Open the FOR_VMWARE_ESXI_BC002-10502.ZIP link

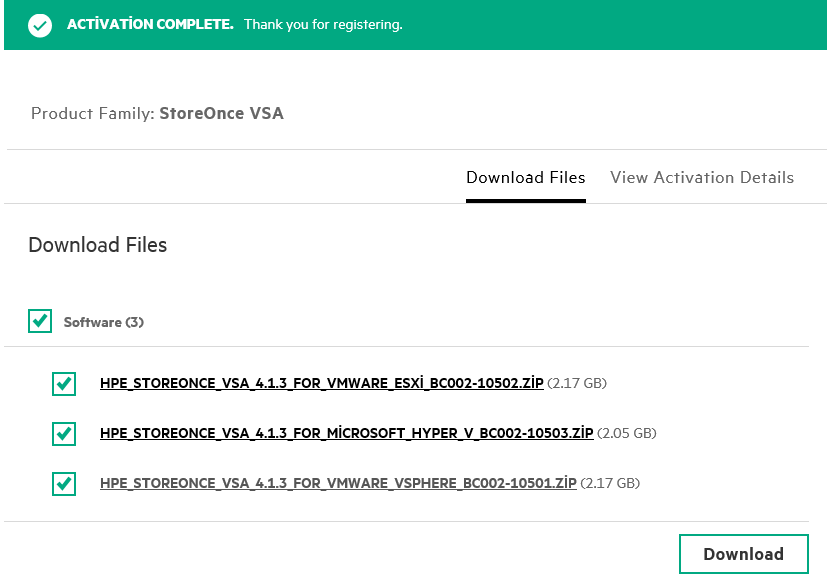tap(322, 383)
